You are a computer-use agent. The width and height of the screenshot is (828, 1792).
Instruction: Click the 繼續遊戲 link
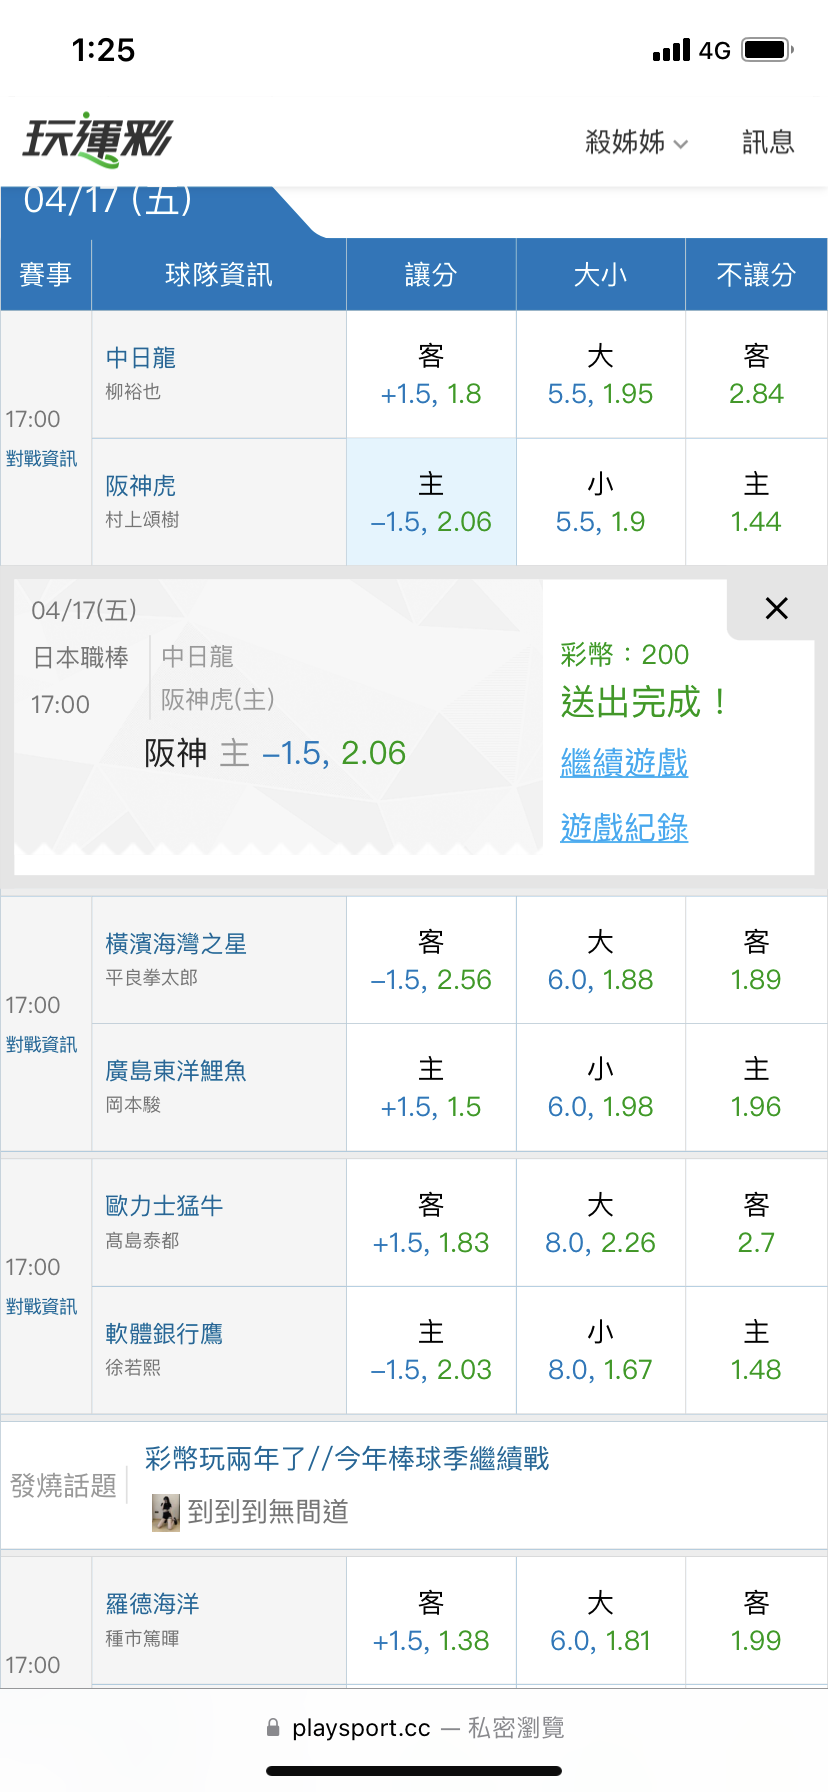(x=624, y=763)
